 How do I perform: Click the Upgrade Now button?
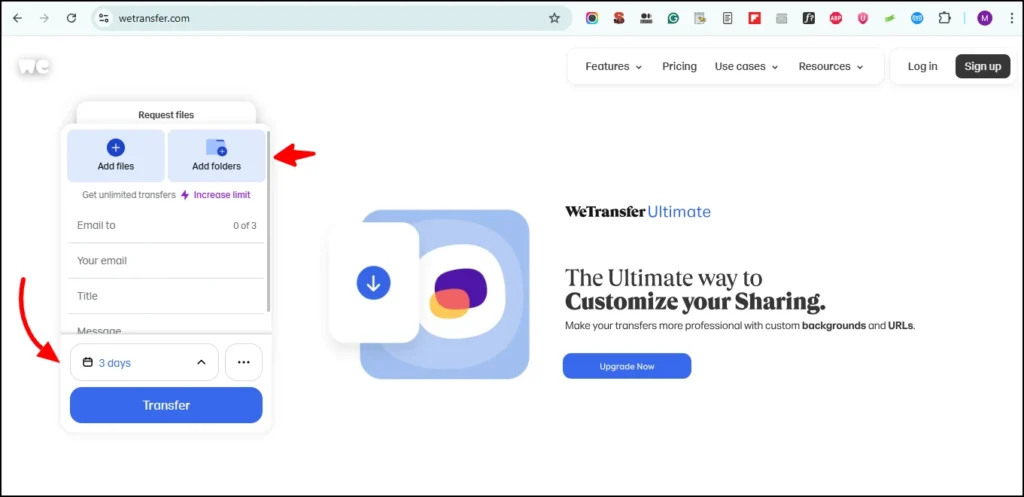pyautogui.click(x=626, y=366)
